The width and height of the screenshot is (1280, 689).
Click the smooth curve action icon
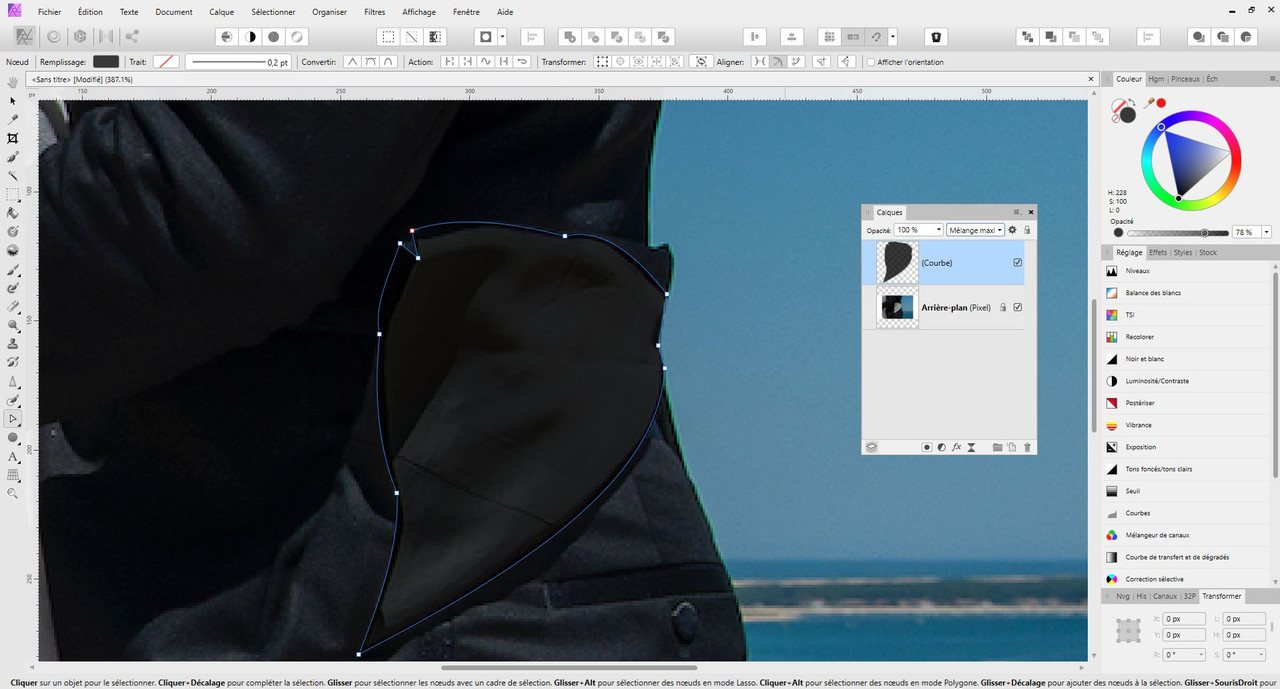[486, 62]
